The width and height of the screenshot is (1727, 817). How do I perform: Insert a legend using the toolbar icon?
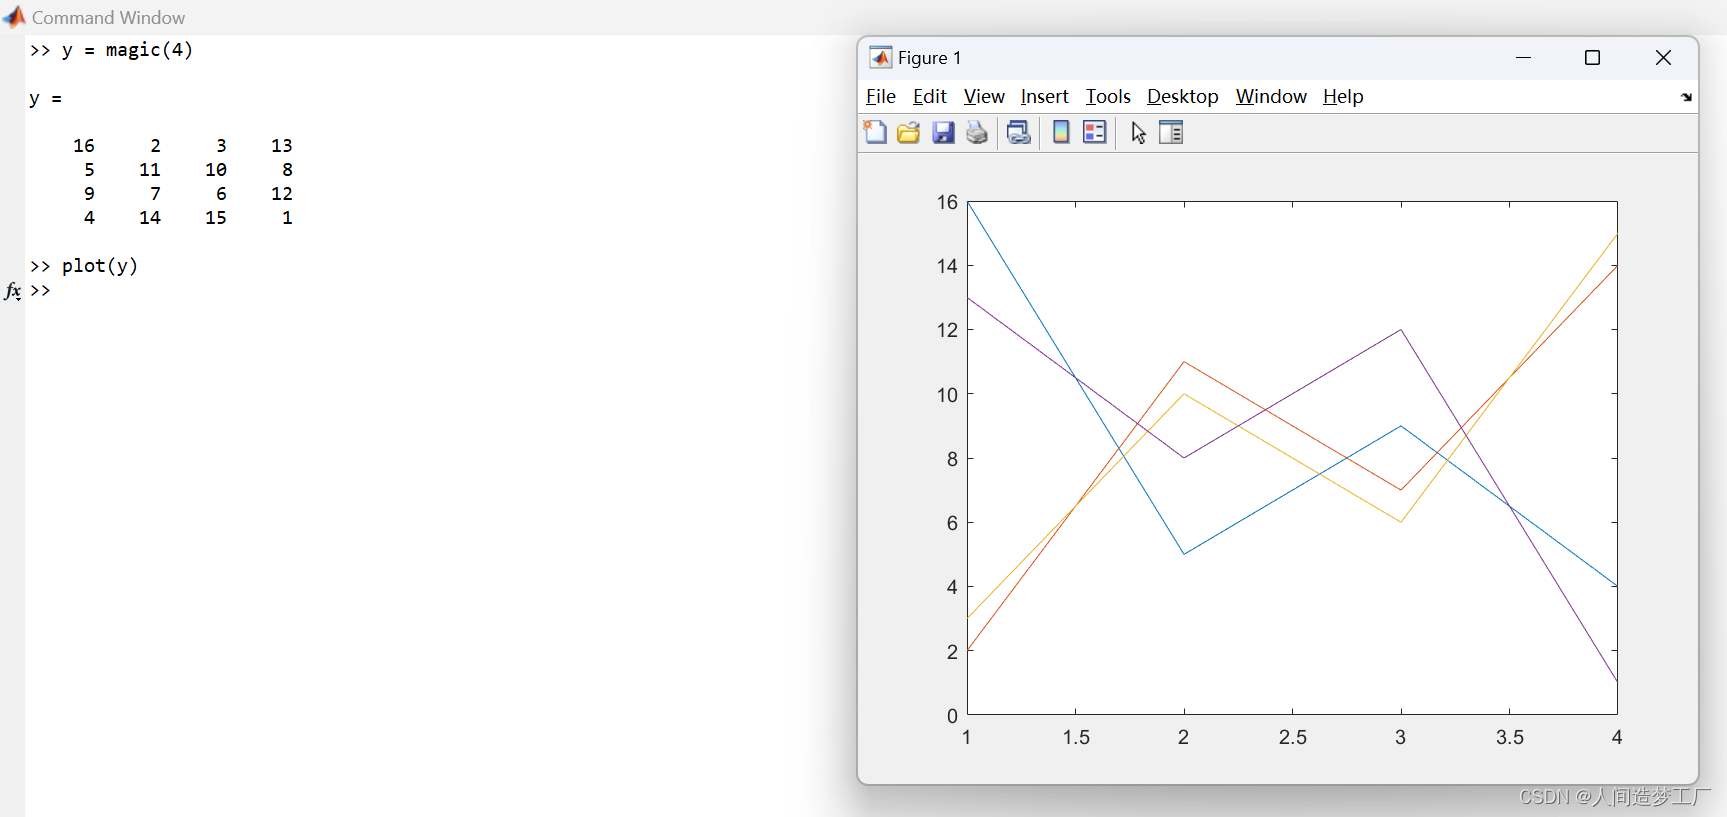[1095, 132]
